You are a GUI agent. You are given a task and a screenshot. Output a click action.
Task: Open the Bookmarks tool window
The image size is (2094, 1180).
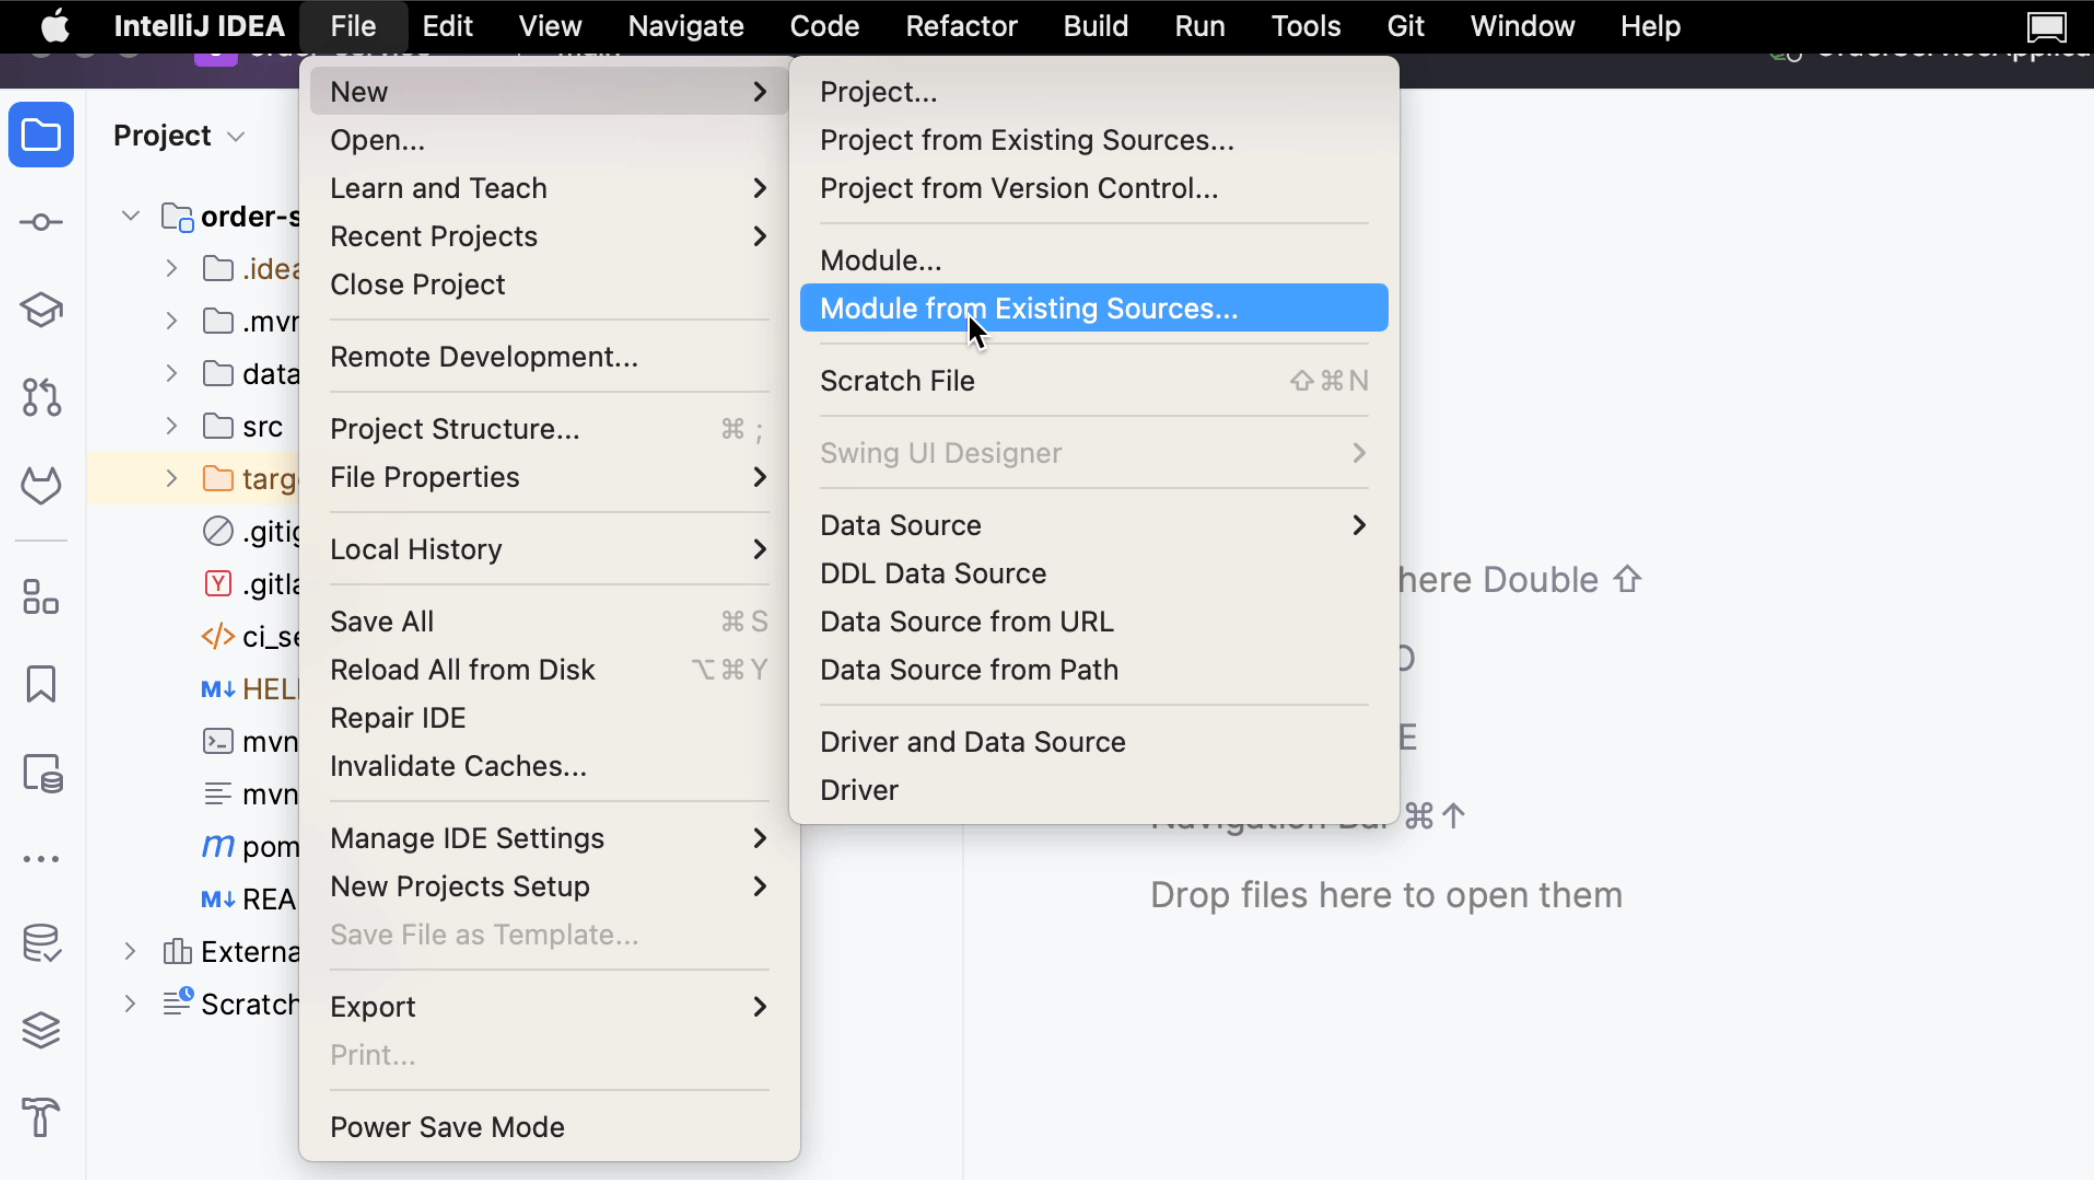[x=41, y=684]
